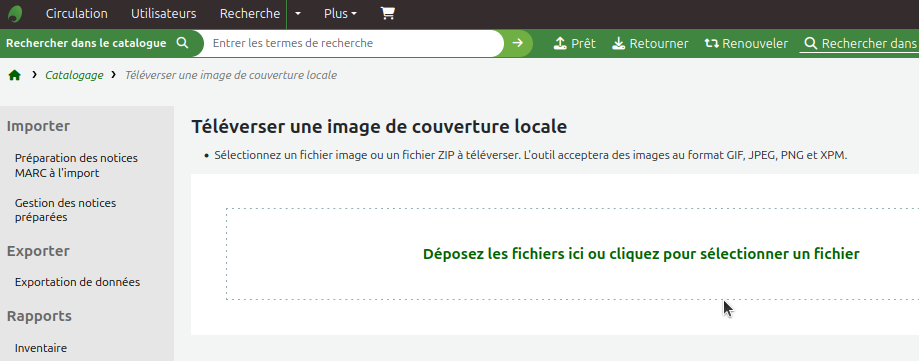Switch to the Prêt search tab
Screen dimensions: 919x361
tap(574, 43)
